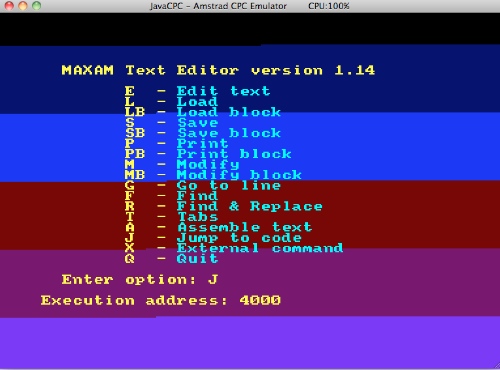Viewport: 500px width, 370px height.
Task: Choose the 'Load block' option
Action: pos(229,112)
